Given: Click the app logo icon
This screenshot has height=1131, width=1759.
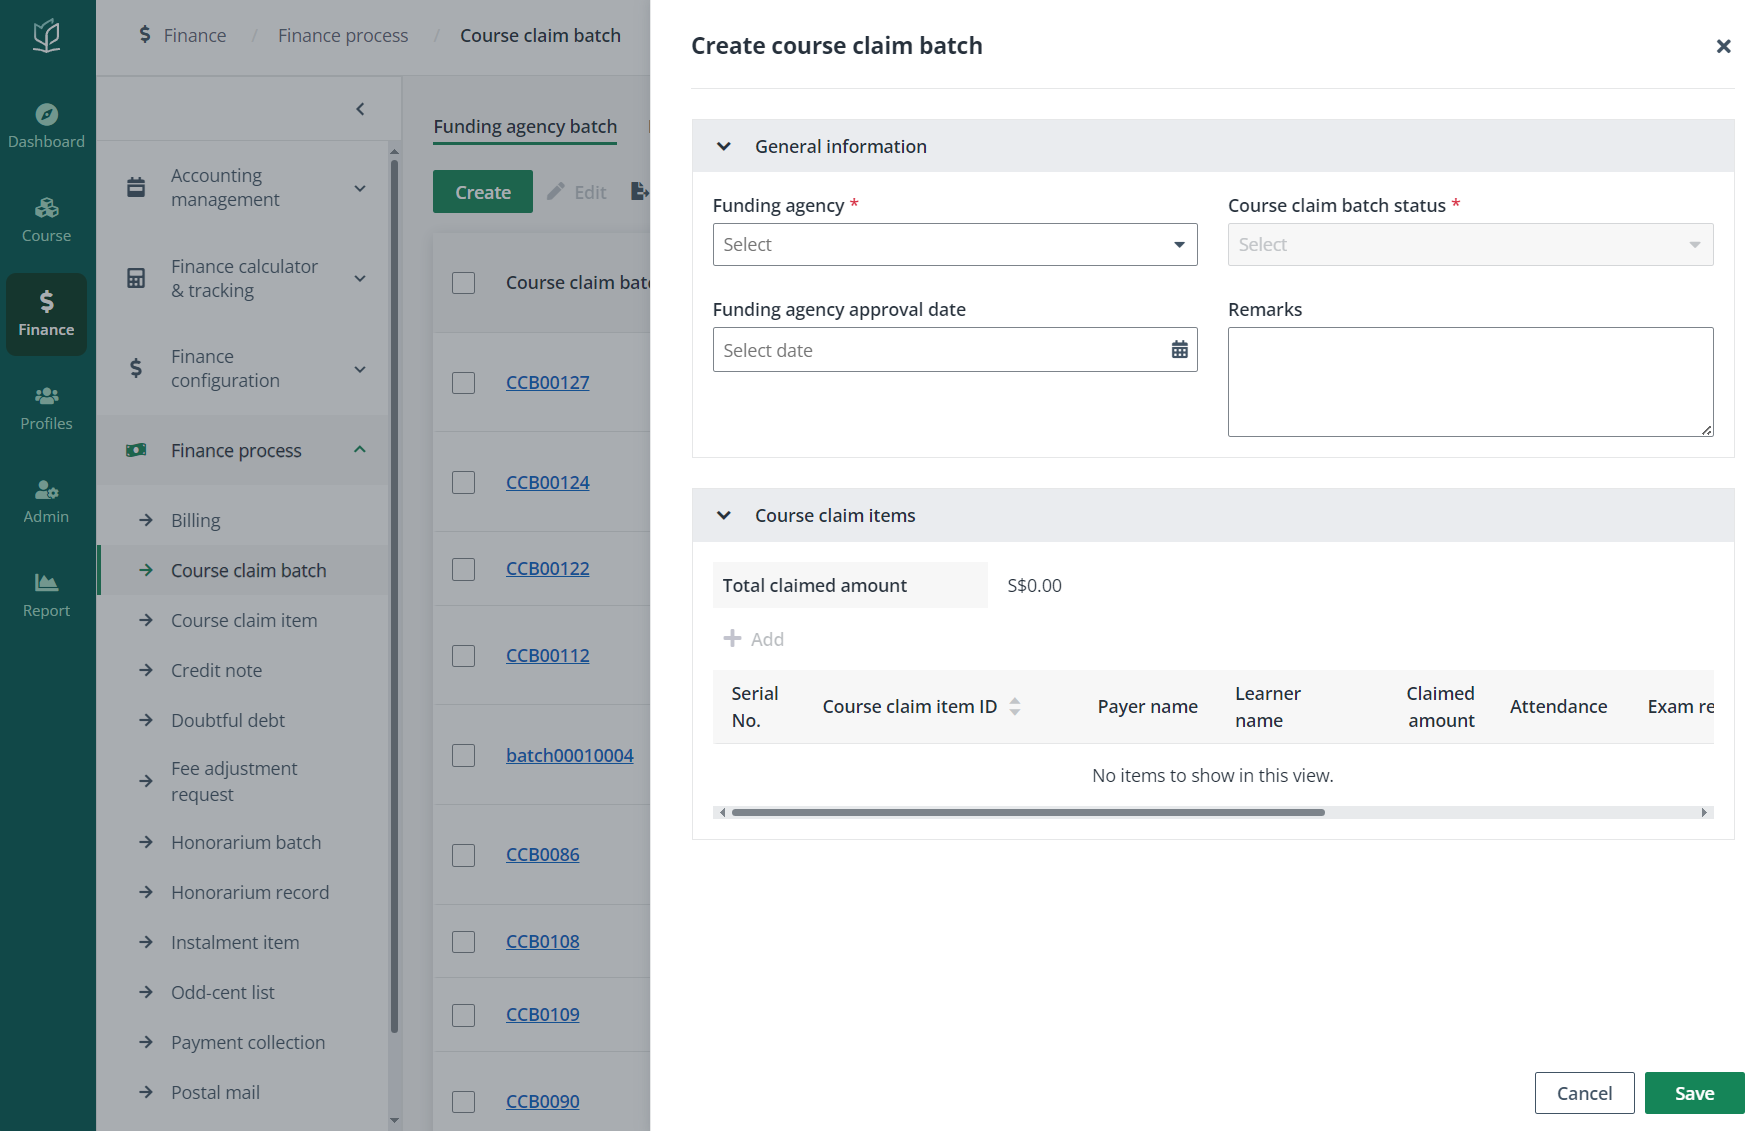Looking at the screenshot, I should pyautogui.click(x=47, y=36).
